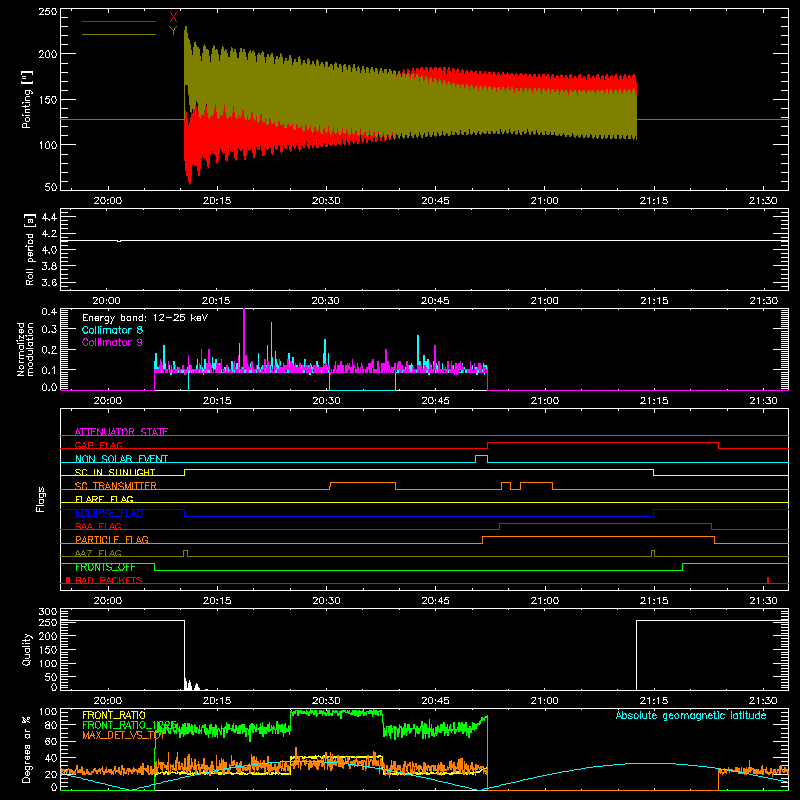Click the 21:30 tick under Flags plot
Viewport: 800px width, 800px height.
[763, 601]
